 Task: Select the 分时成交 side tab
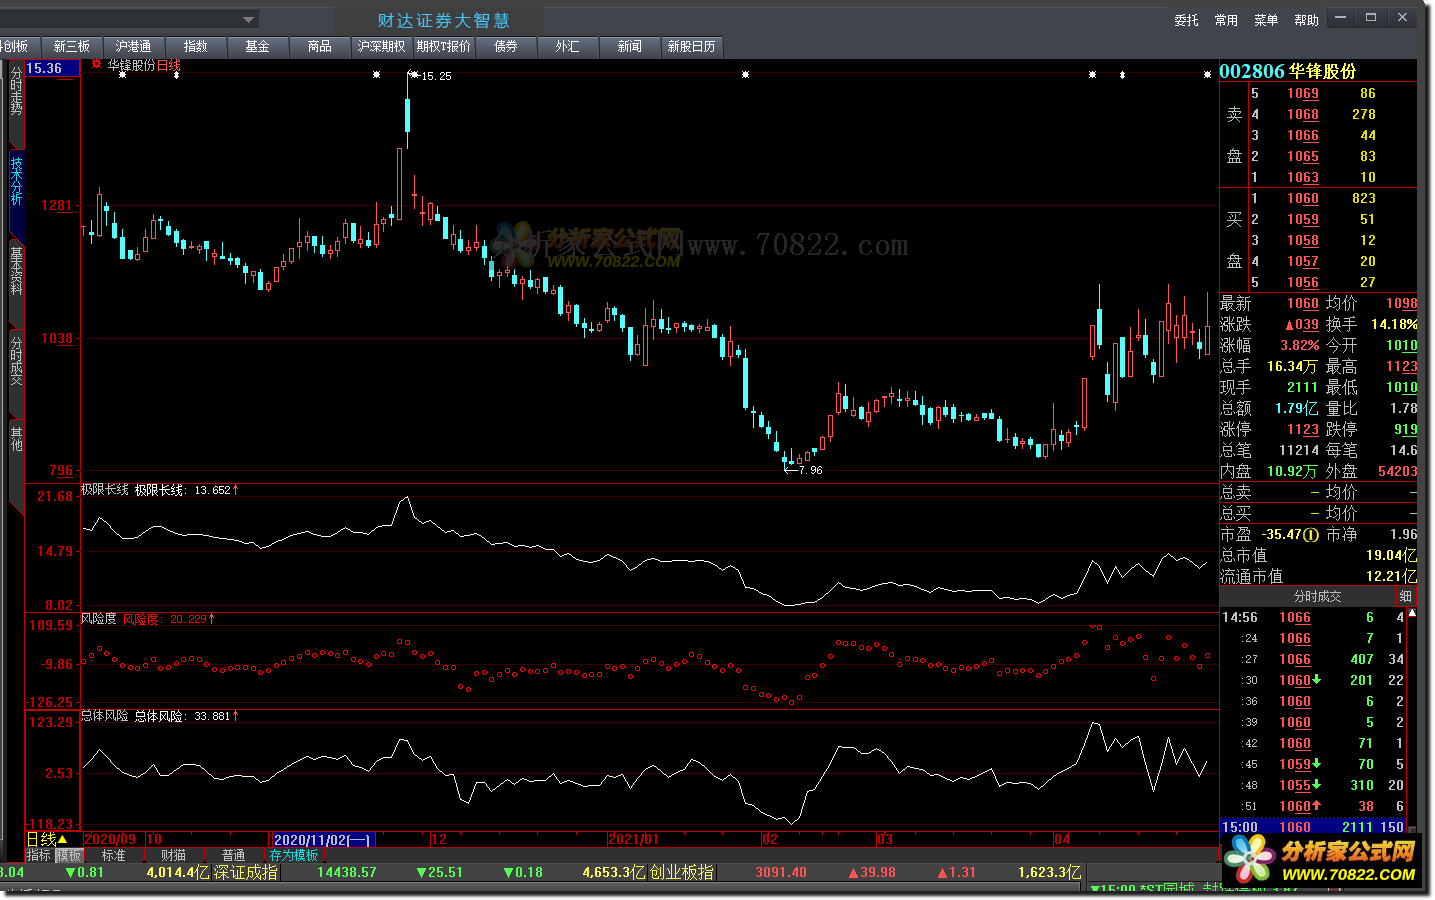[16, 361]
